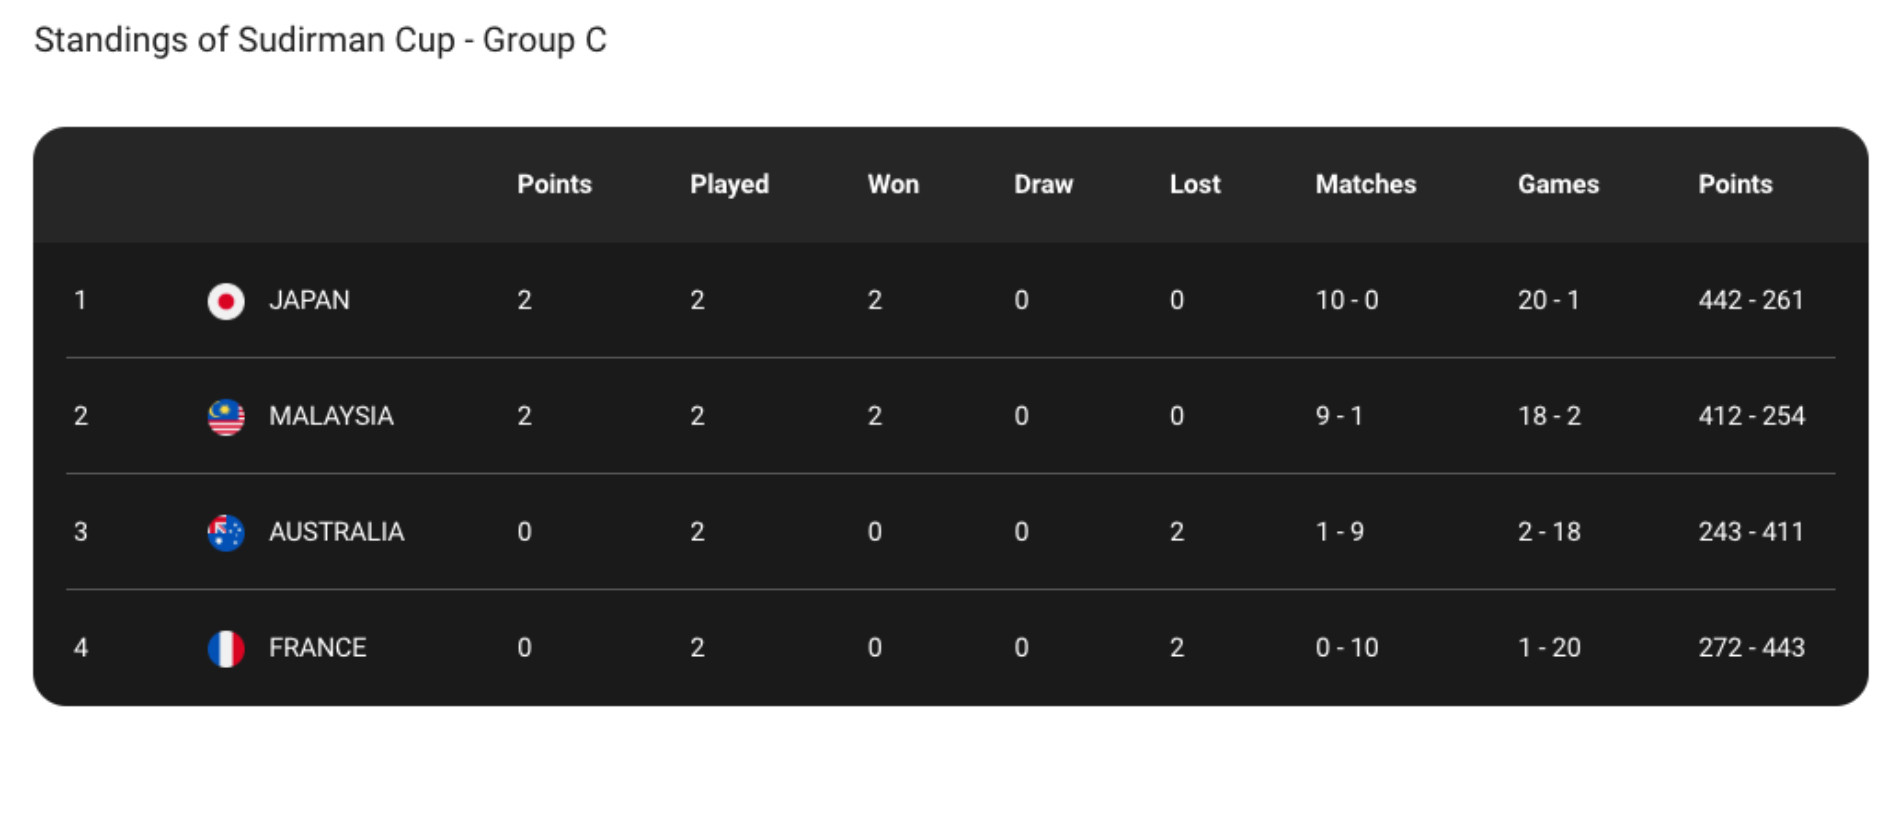Click the Matches column header
Screen dimensions: 1900x822
(1365, 184)
